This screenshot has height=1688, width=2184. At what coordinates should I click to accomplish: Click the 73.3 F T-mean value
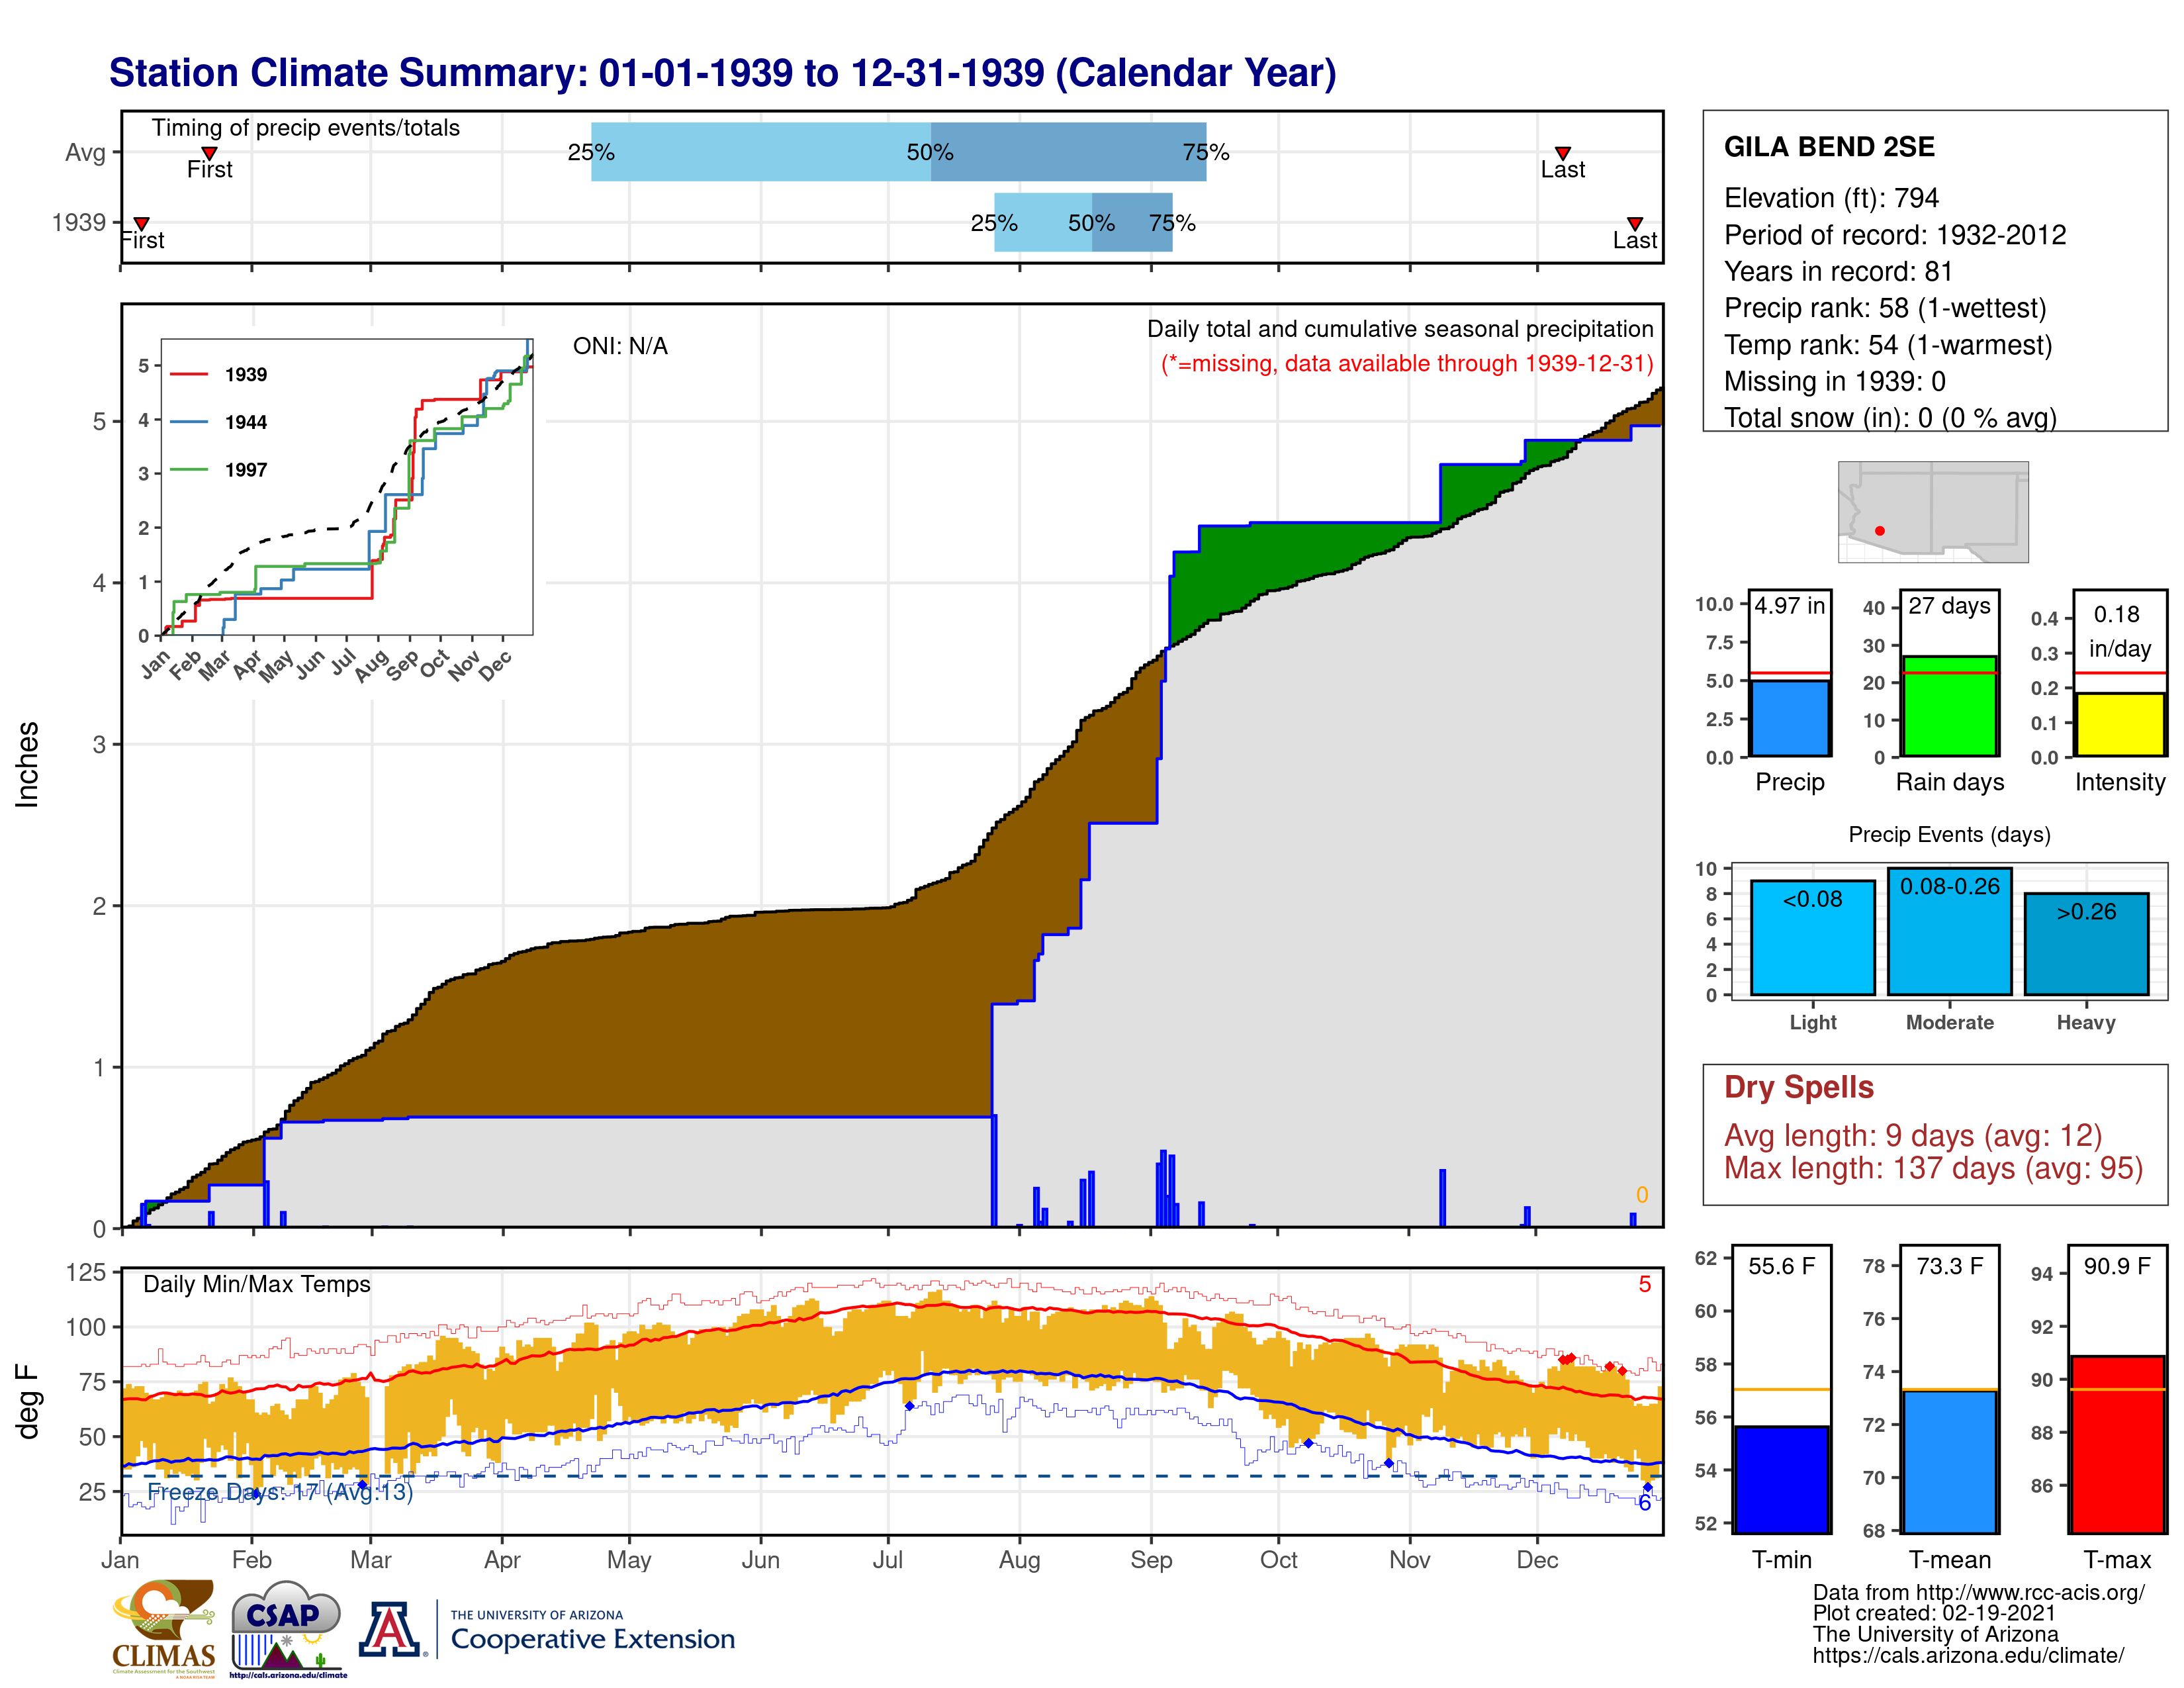(1950, 1266)
